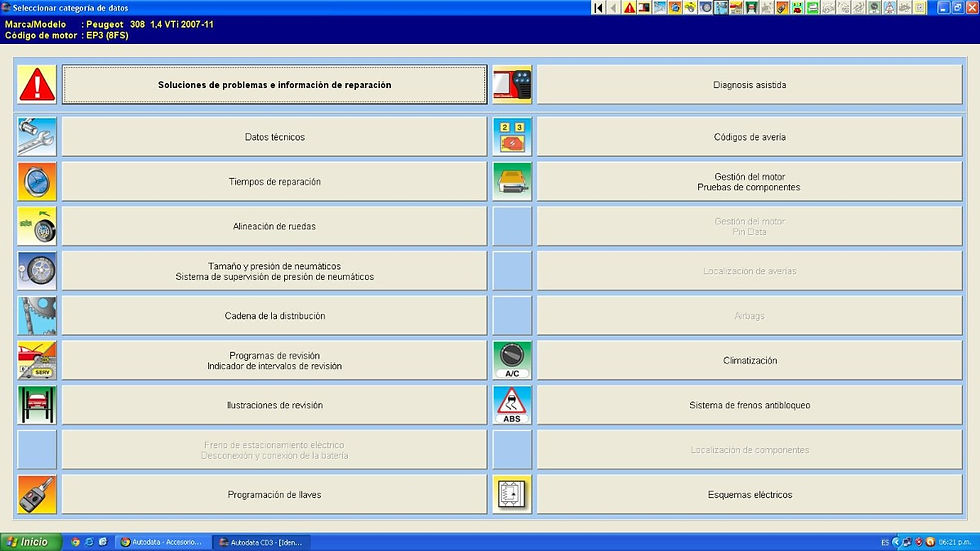Image resolution: width=980 pixels, height=551 pixels.
Task: Click the large engine ECU icon
Action: (512, 182)
